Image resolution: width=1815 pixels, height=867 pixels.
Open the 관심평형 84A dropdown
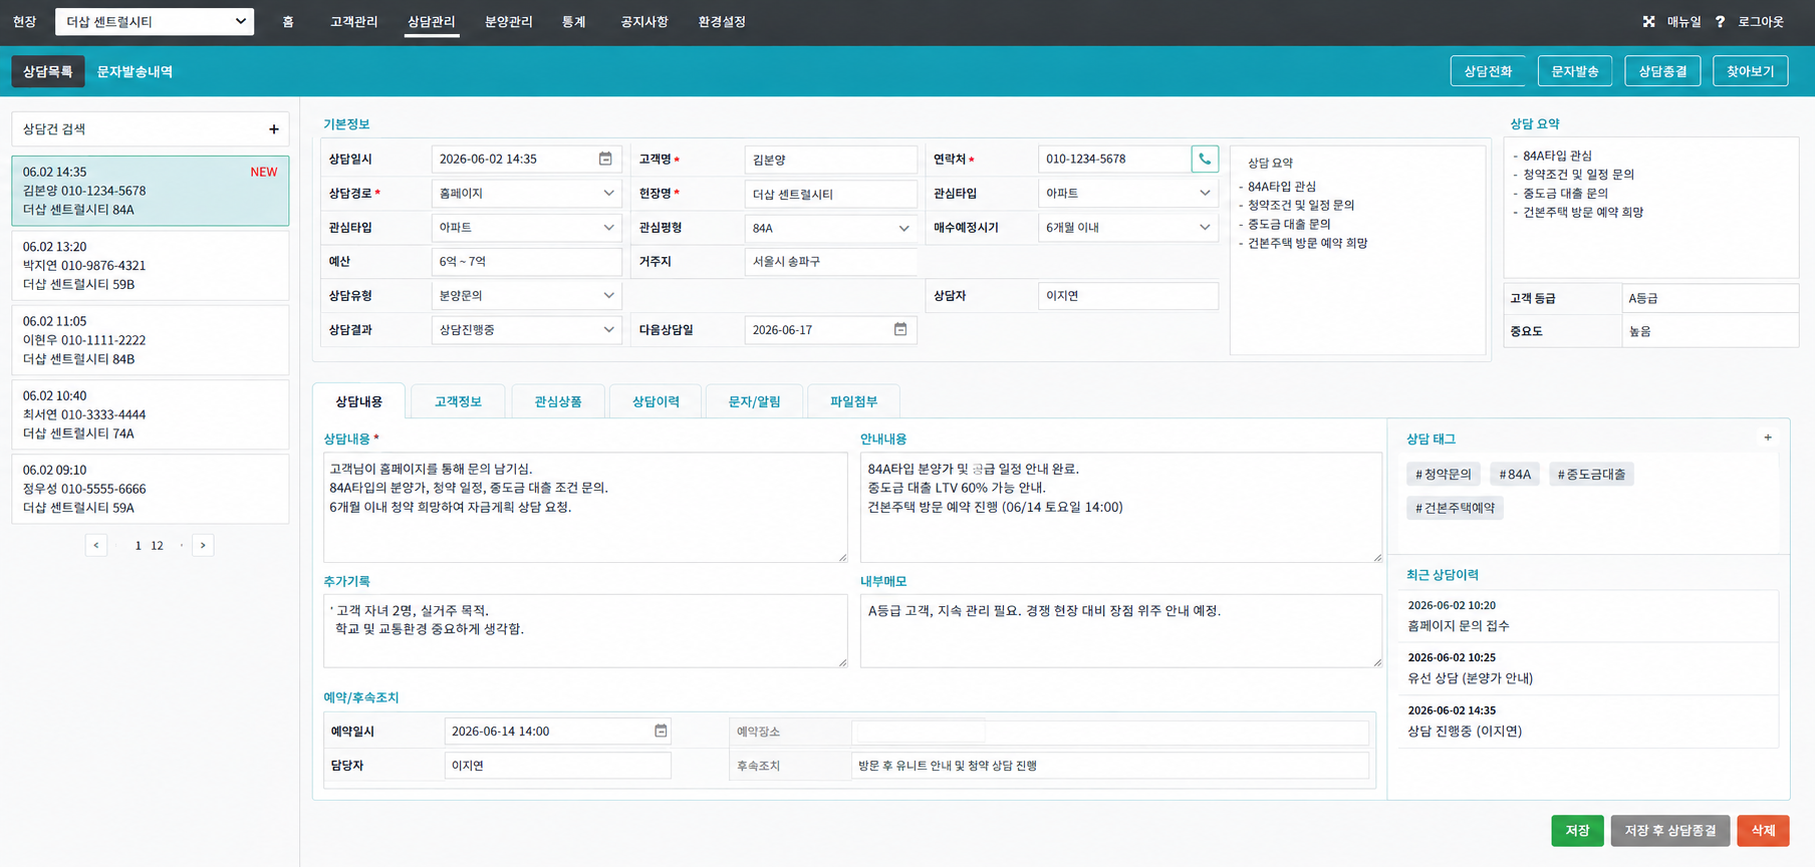coord(830,228)
